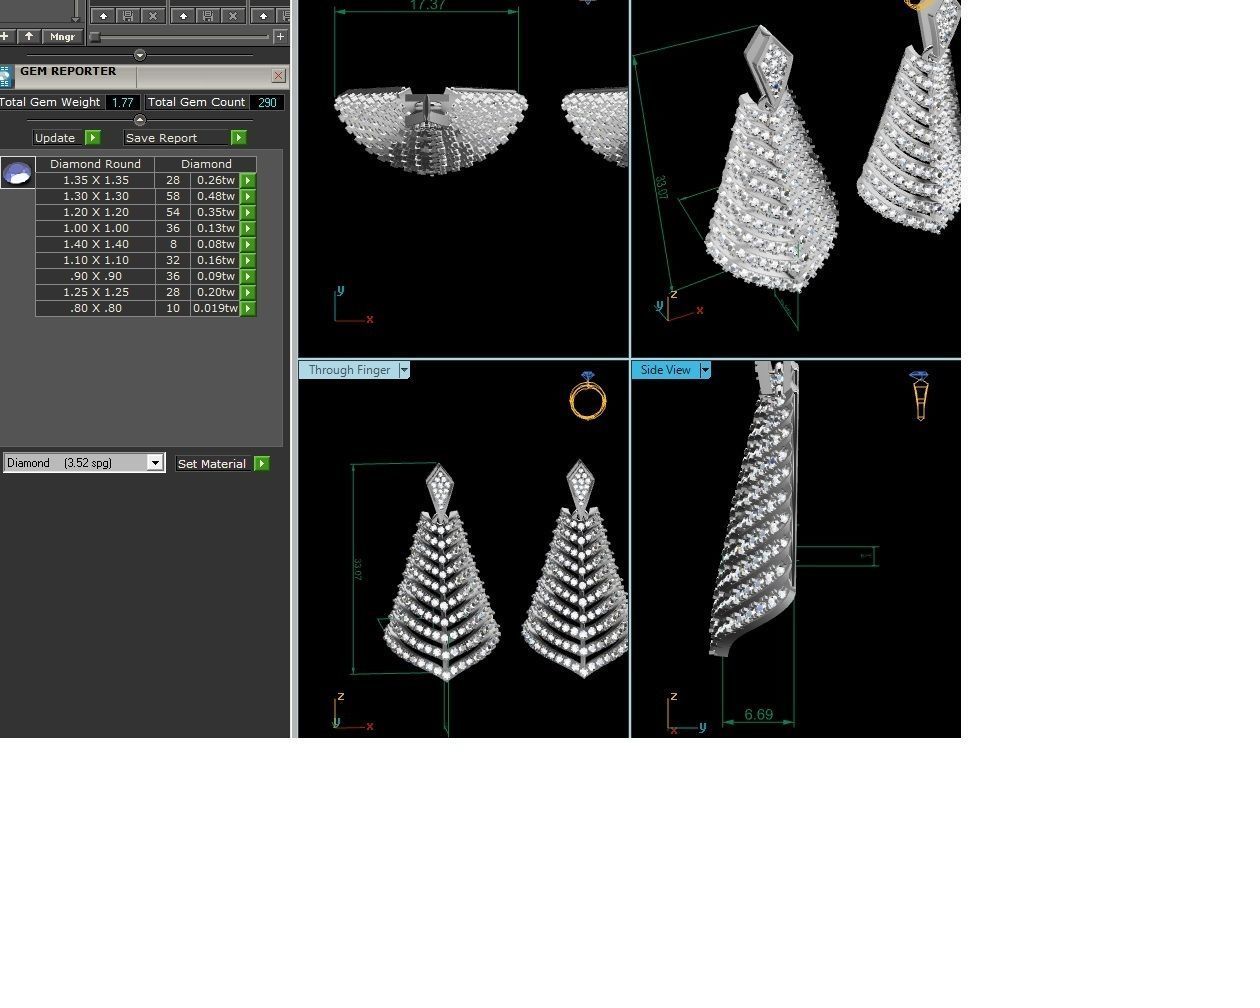This screenshot has height=1008, width=1260.
Task: Select the round diamond gem thumbnail
Action: 17,173
